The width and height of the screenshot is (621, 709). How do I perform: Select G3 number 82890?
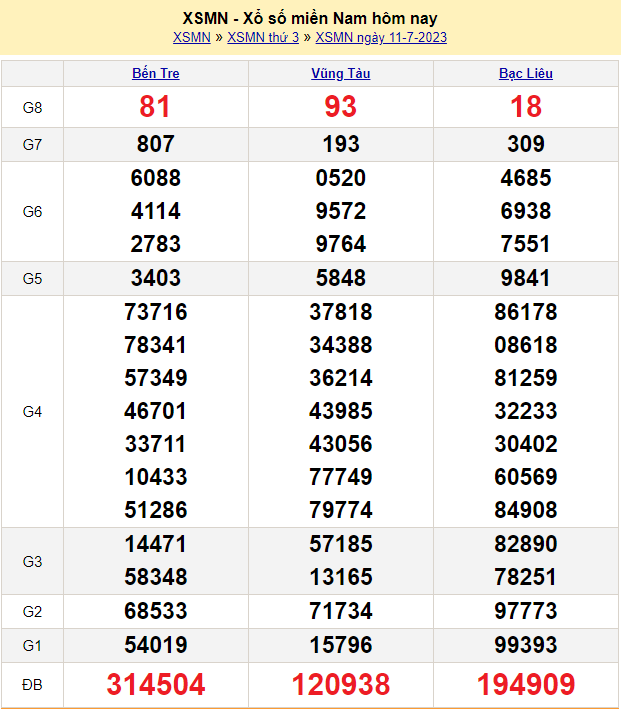(526, 544)
